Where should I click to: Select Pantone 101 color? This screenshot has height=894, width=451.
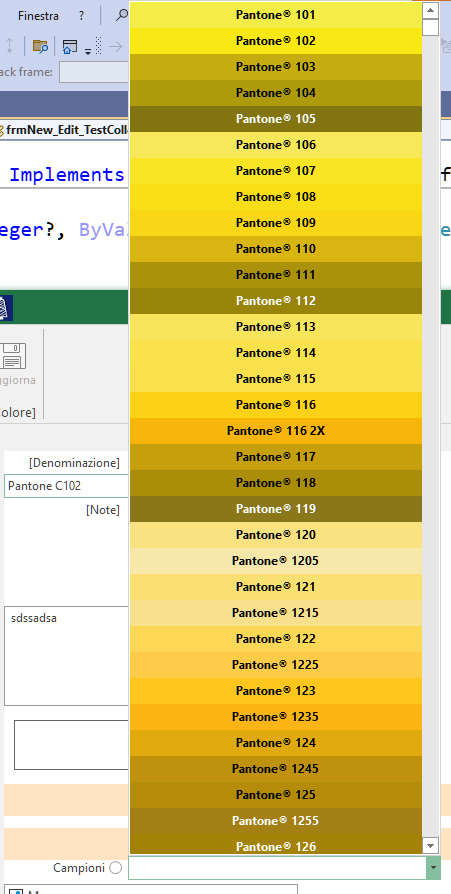(x=276, y=15)
